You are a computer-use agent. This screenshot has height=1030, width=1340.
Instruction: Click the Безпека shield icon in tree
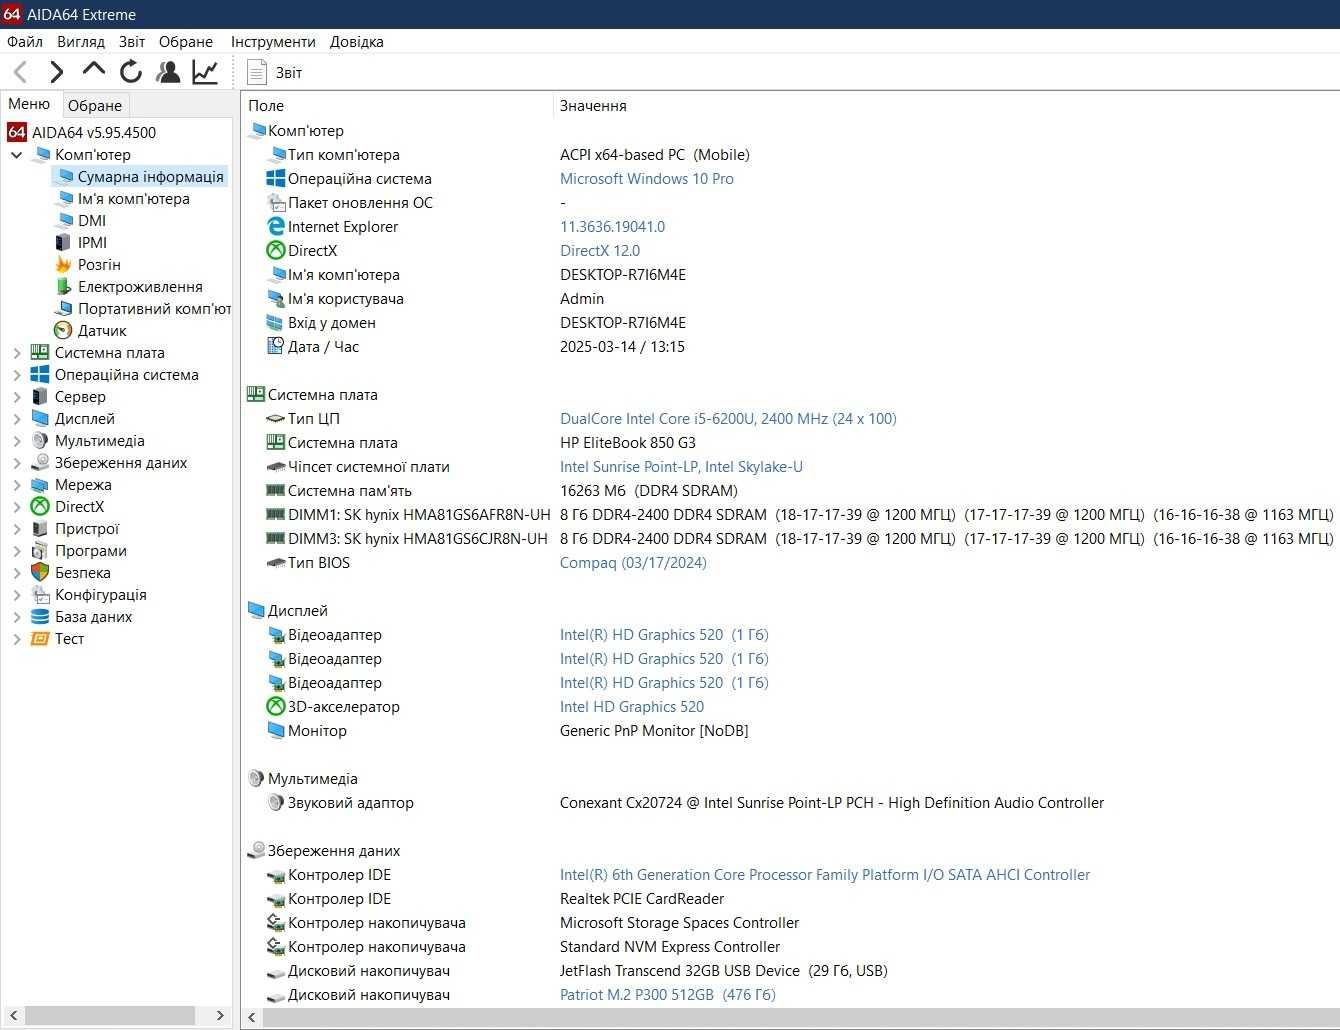[40, 573]
